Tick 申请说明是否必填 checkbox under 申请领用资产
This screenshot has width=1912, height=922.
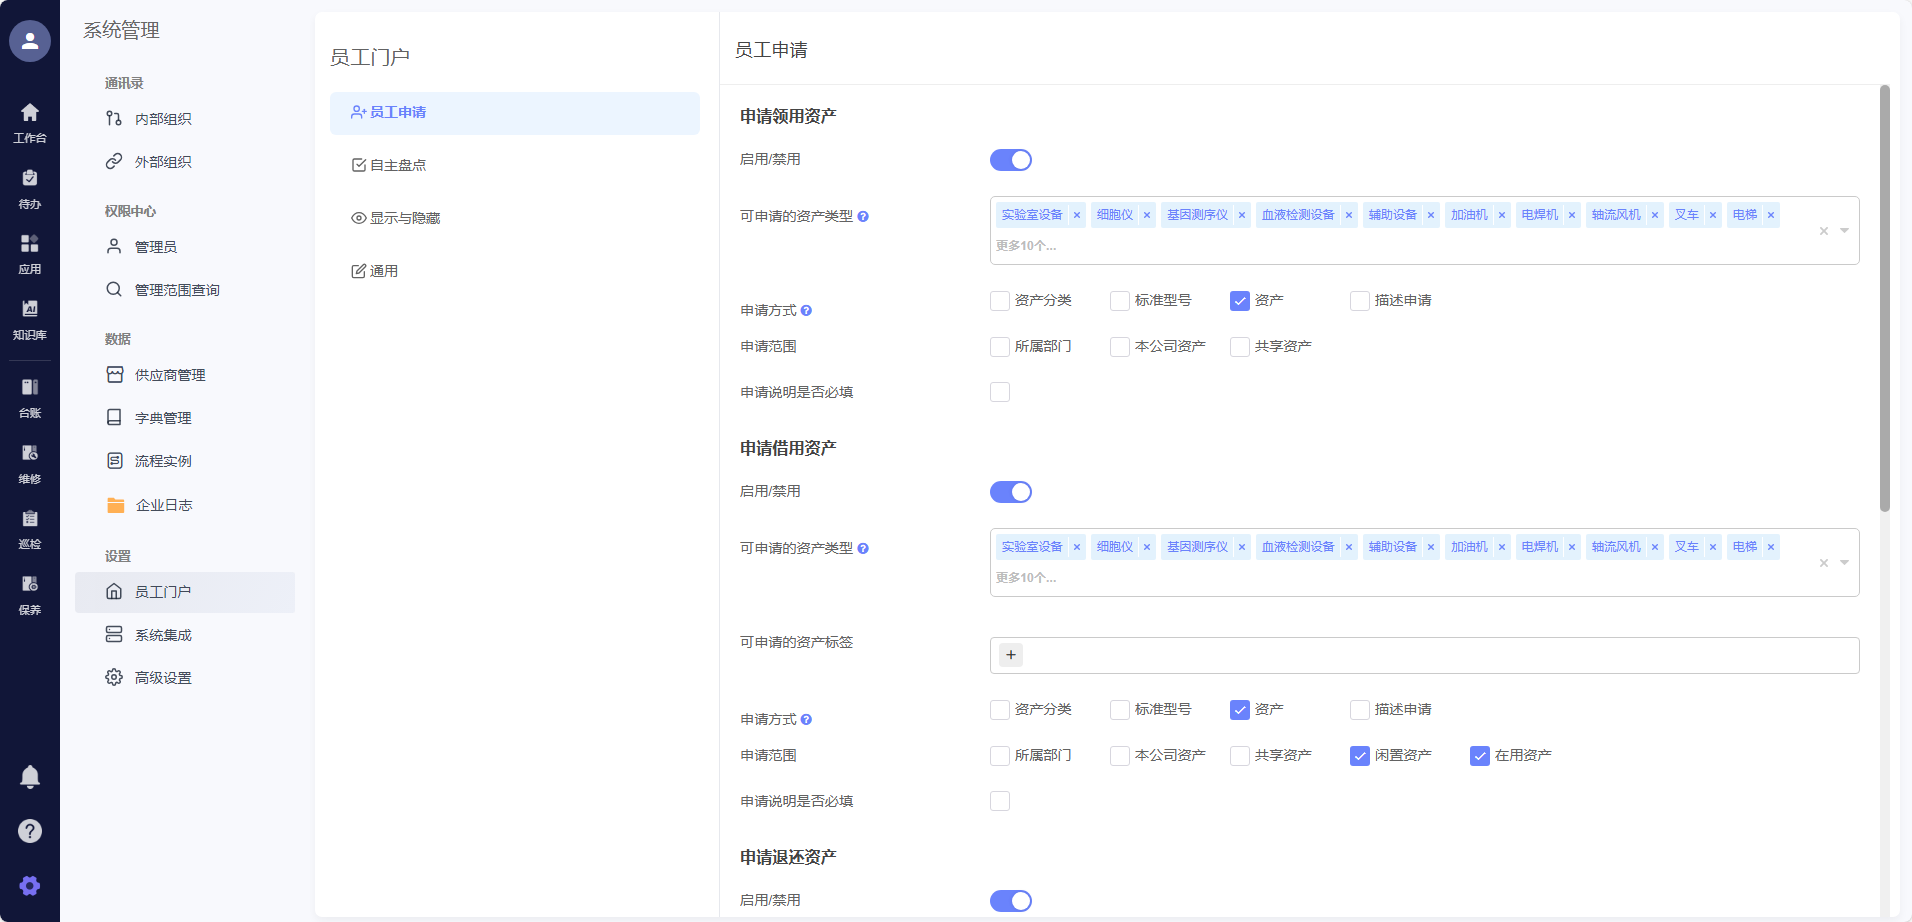click(x=1000, y=392)
